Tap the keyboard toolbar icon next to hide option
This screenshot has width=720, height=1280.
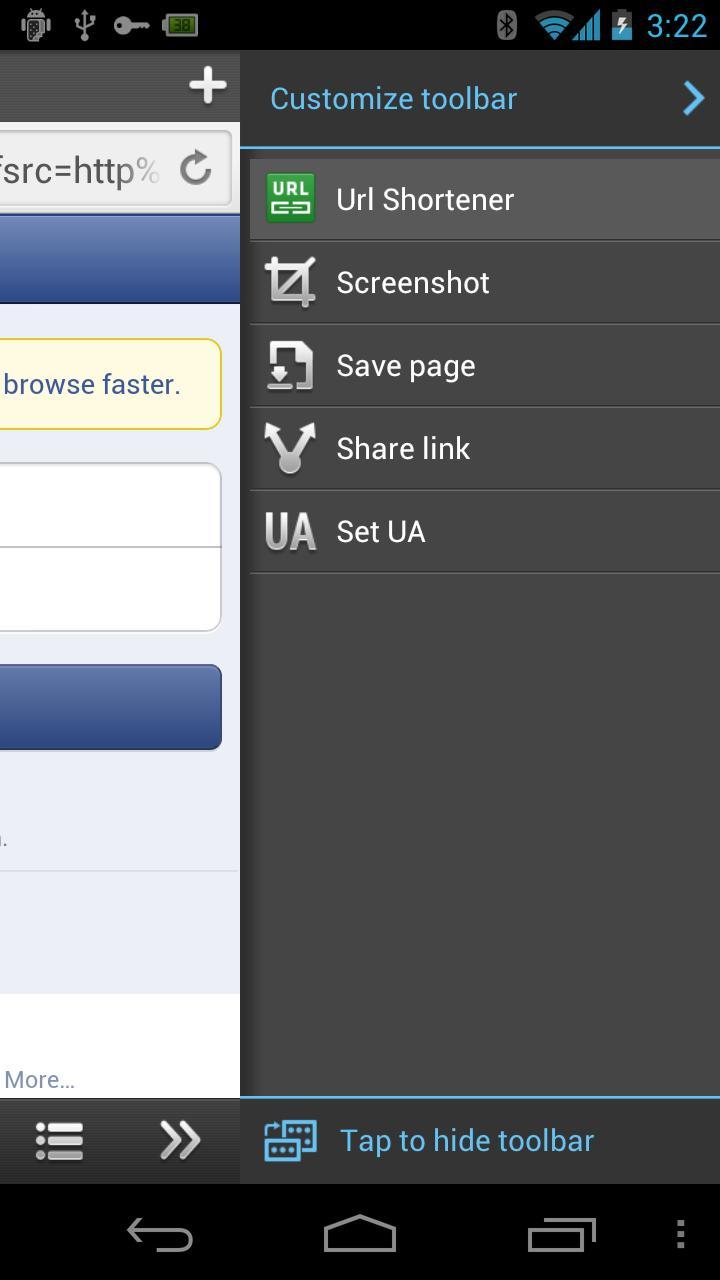click(x=289, y=1140)
